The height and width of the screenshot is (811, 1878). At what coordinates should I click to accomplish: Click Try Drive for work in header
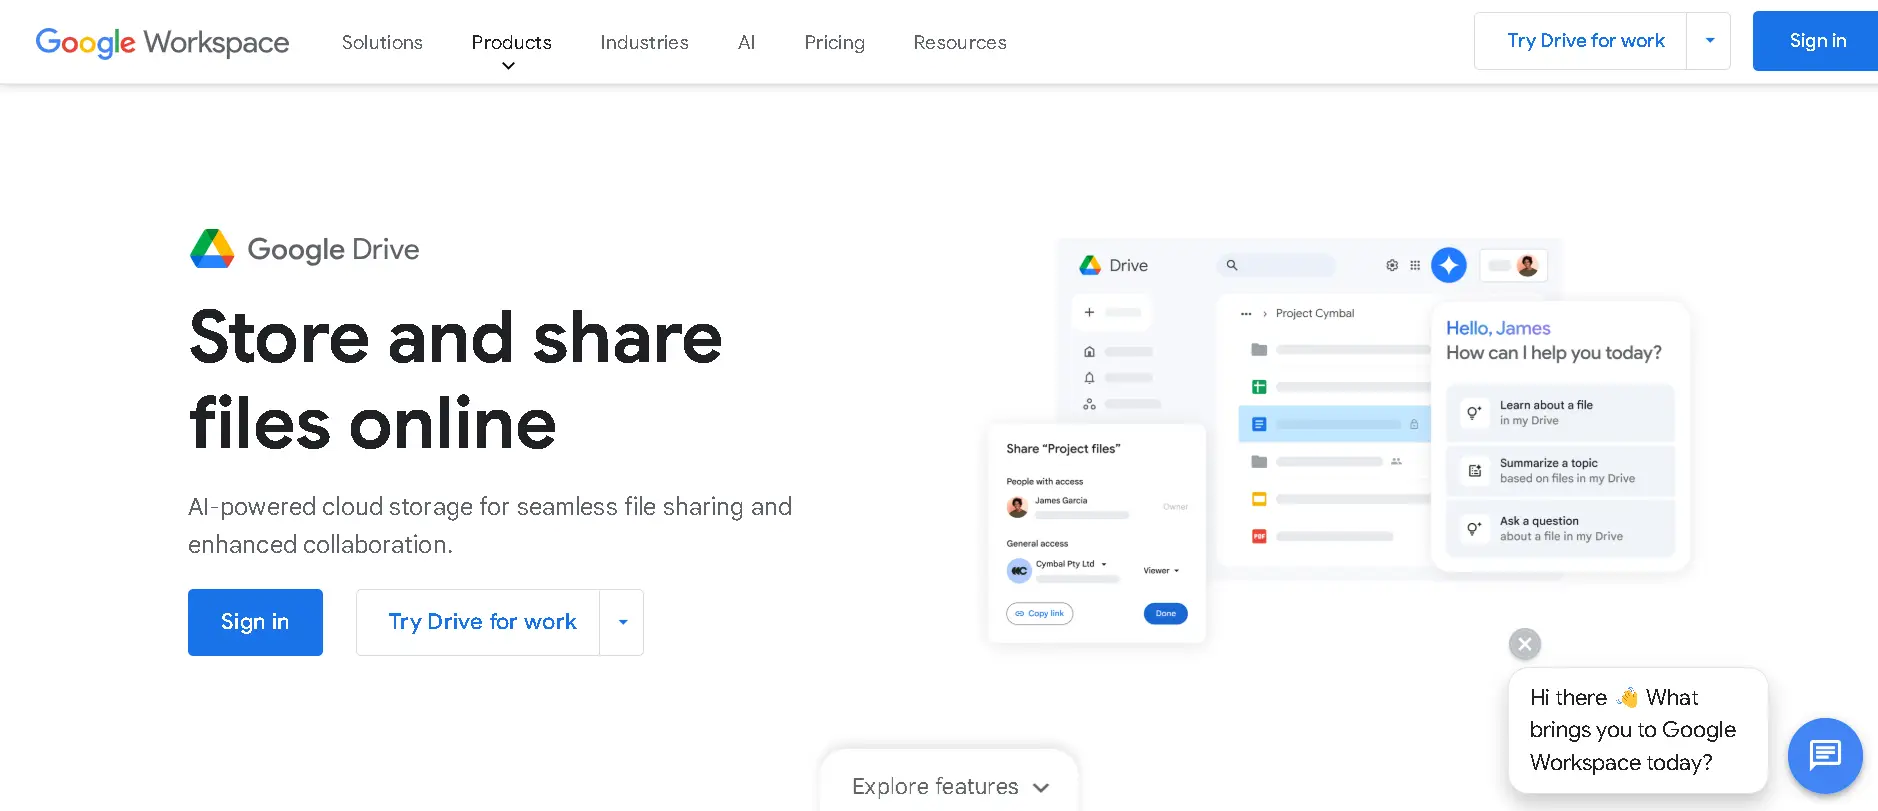coord(1581,41)
